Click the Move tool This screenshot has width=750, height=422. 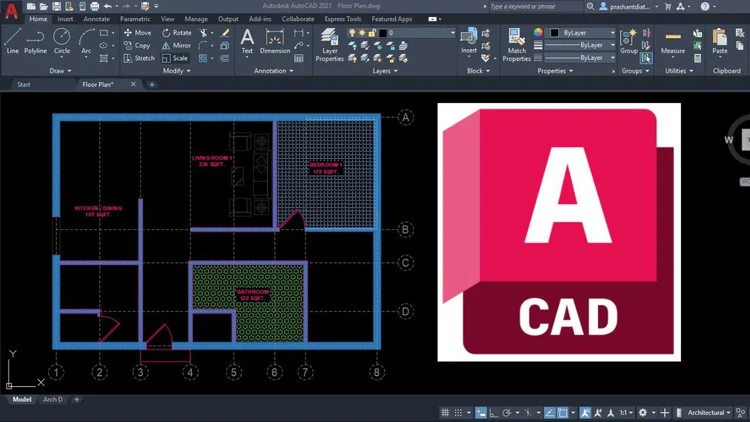point(138,33)
